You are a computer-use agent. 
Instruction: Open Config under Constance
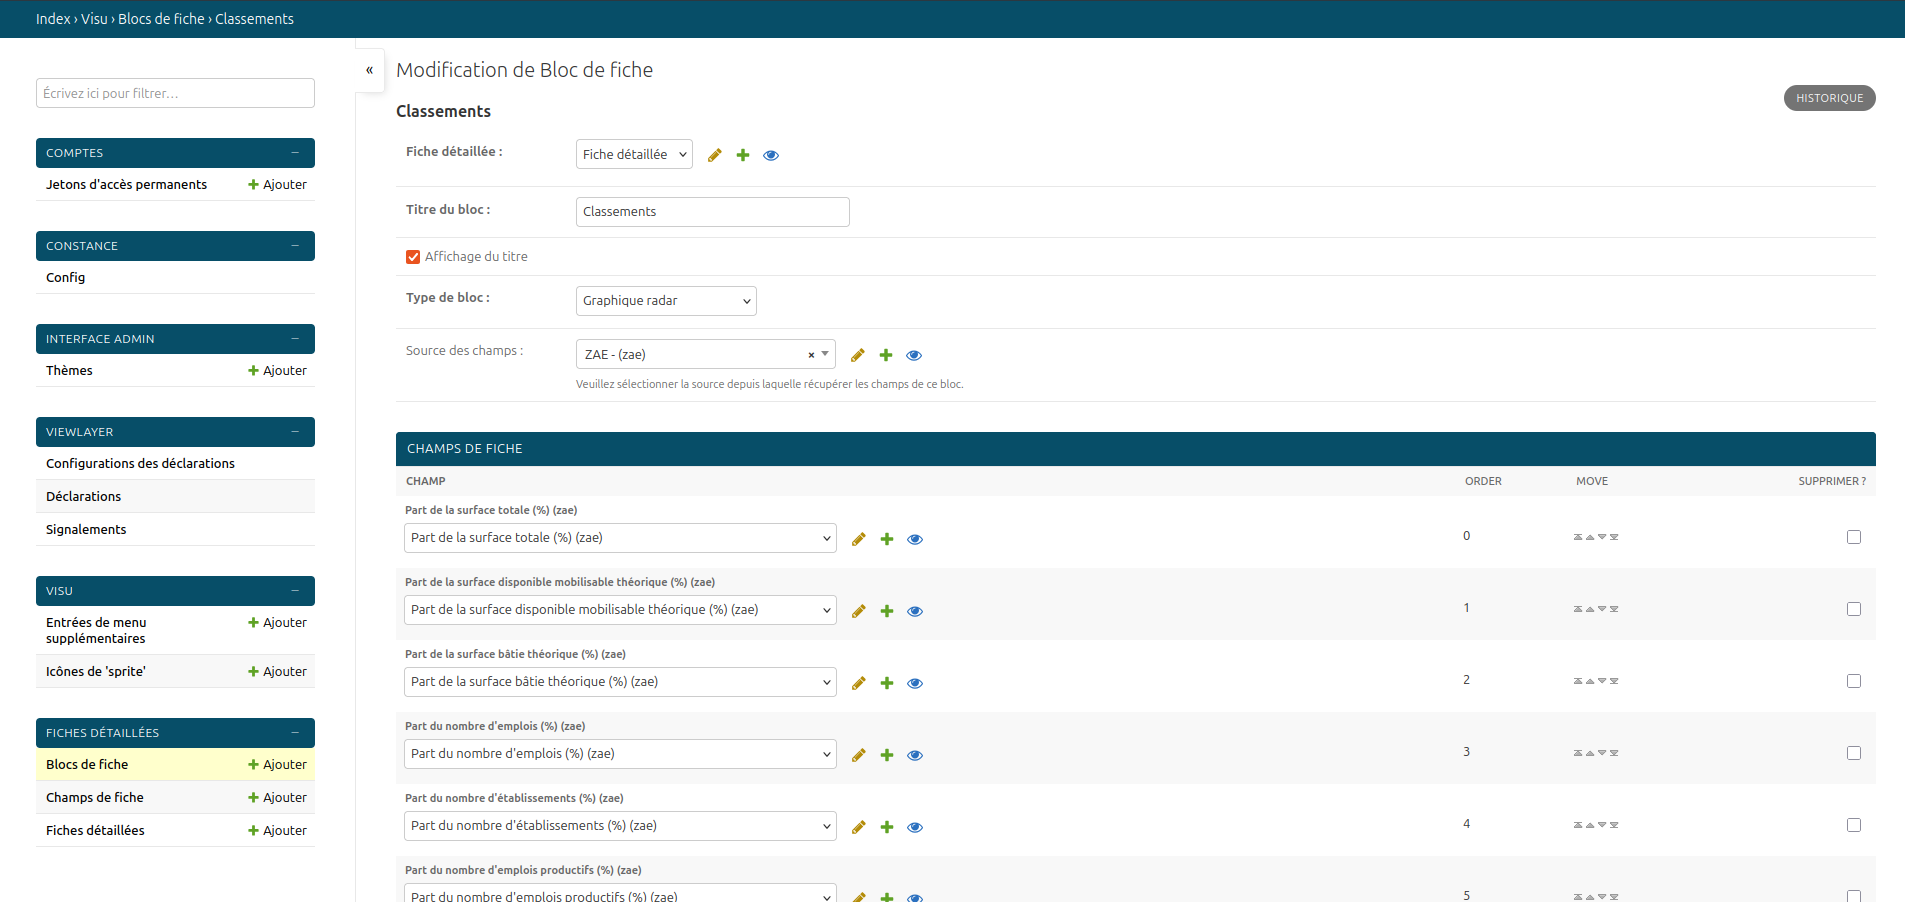pyautogui.click(x=65, y=277)
